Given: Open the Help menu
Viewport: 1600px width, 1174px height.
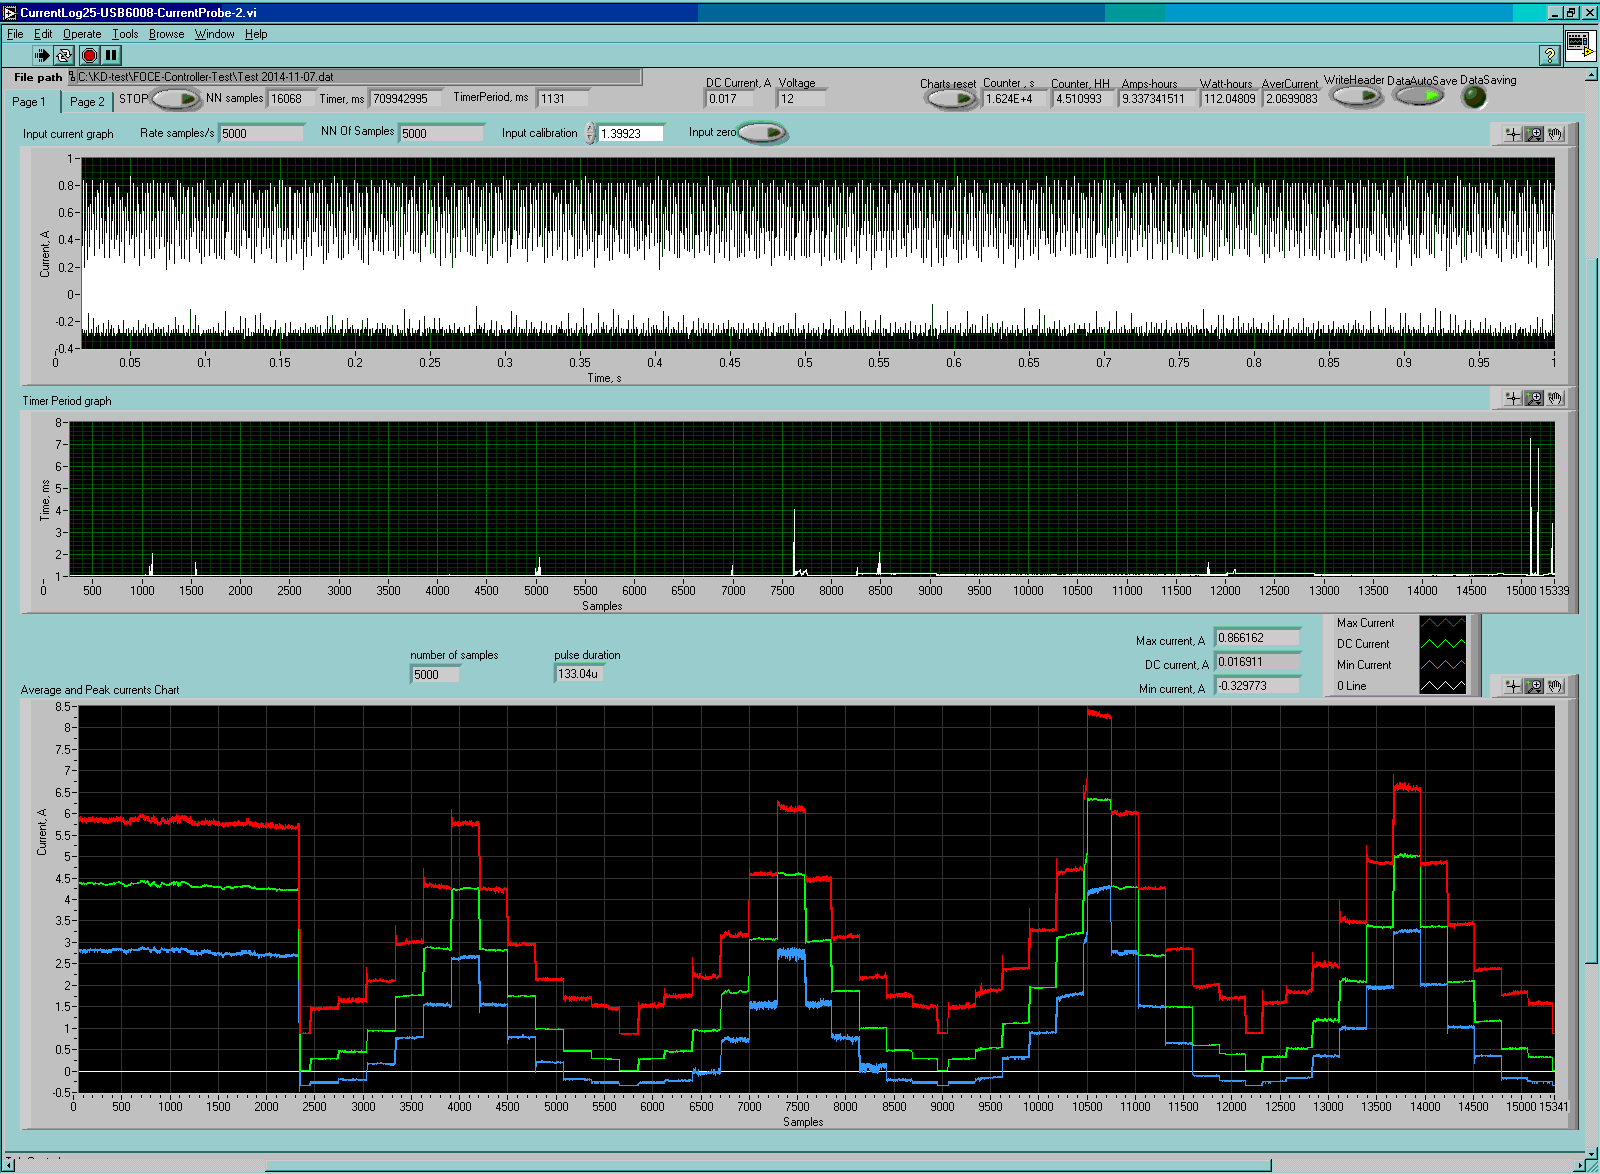Looking at the screenshot, I should (x=256, y=34).
